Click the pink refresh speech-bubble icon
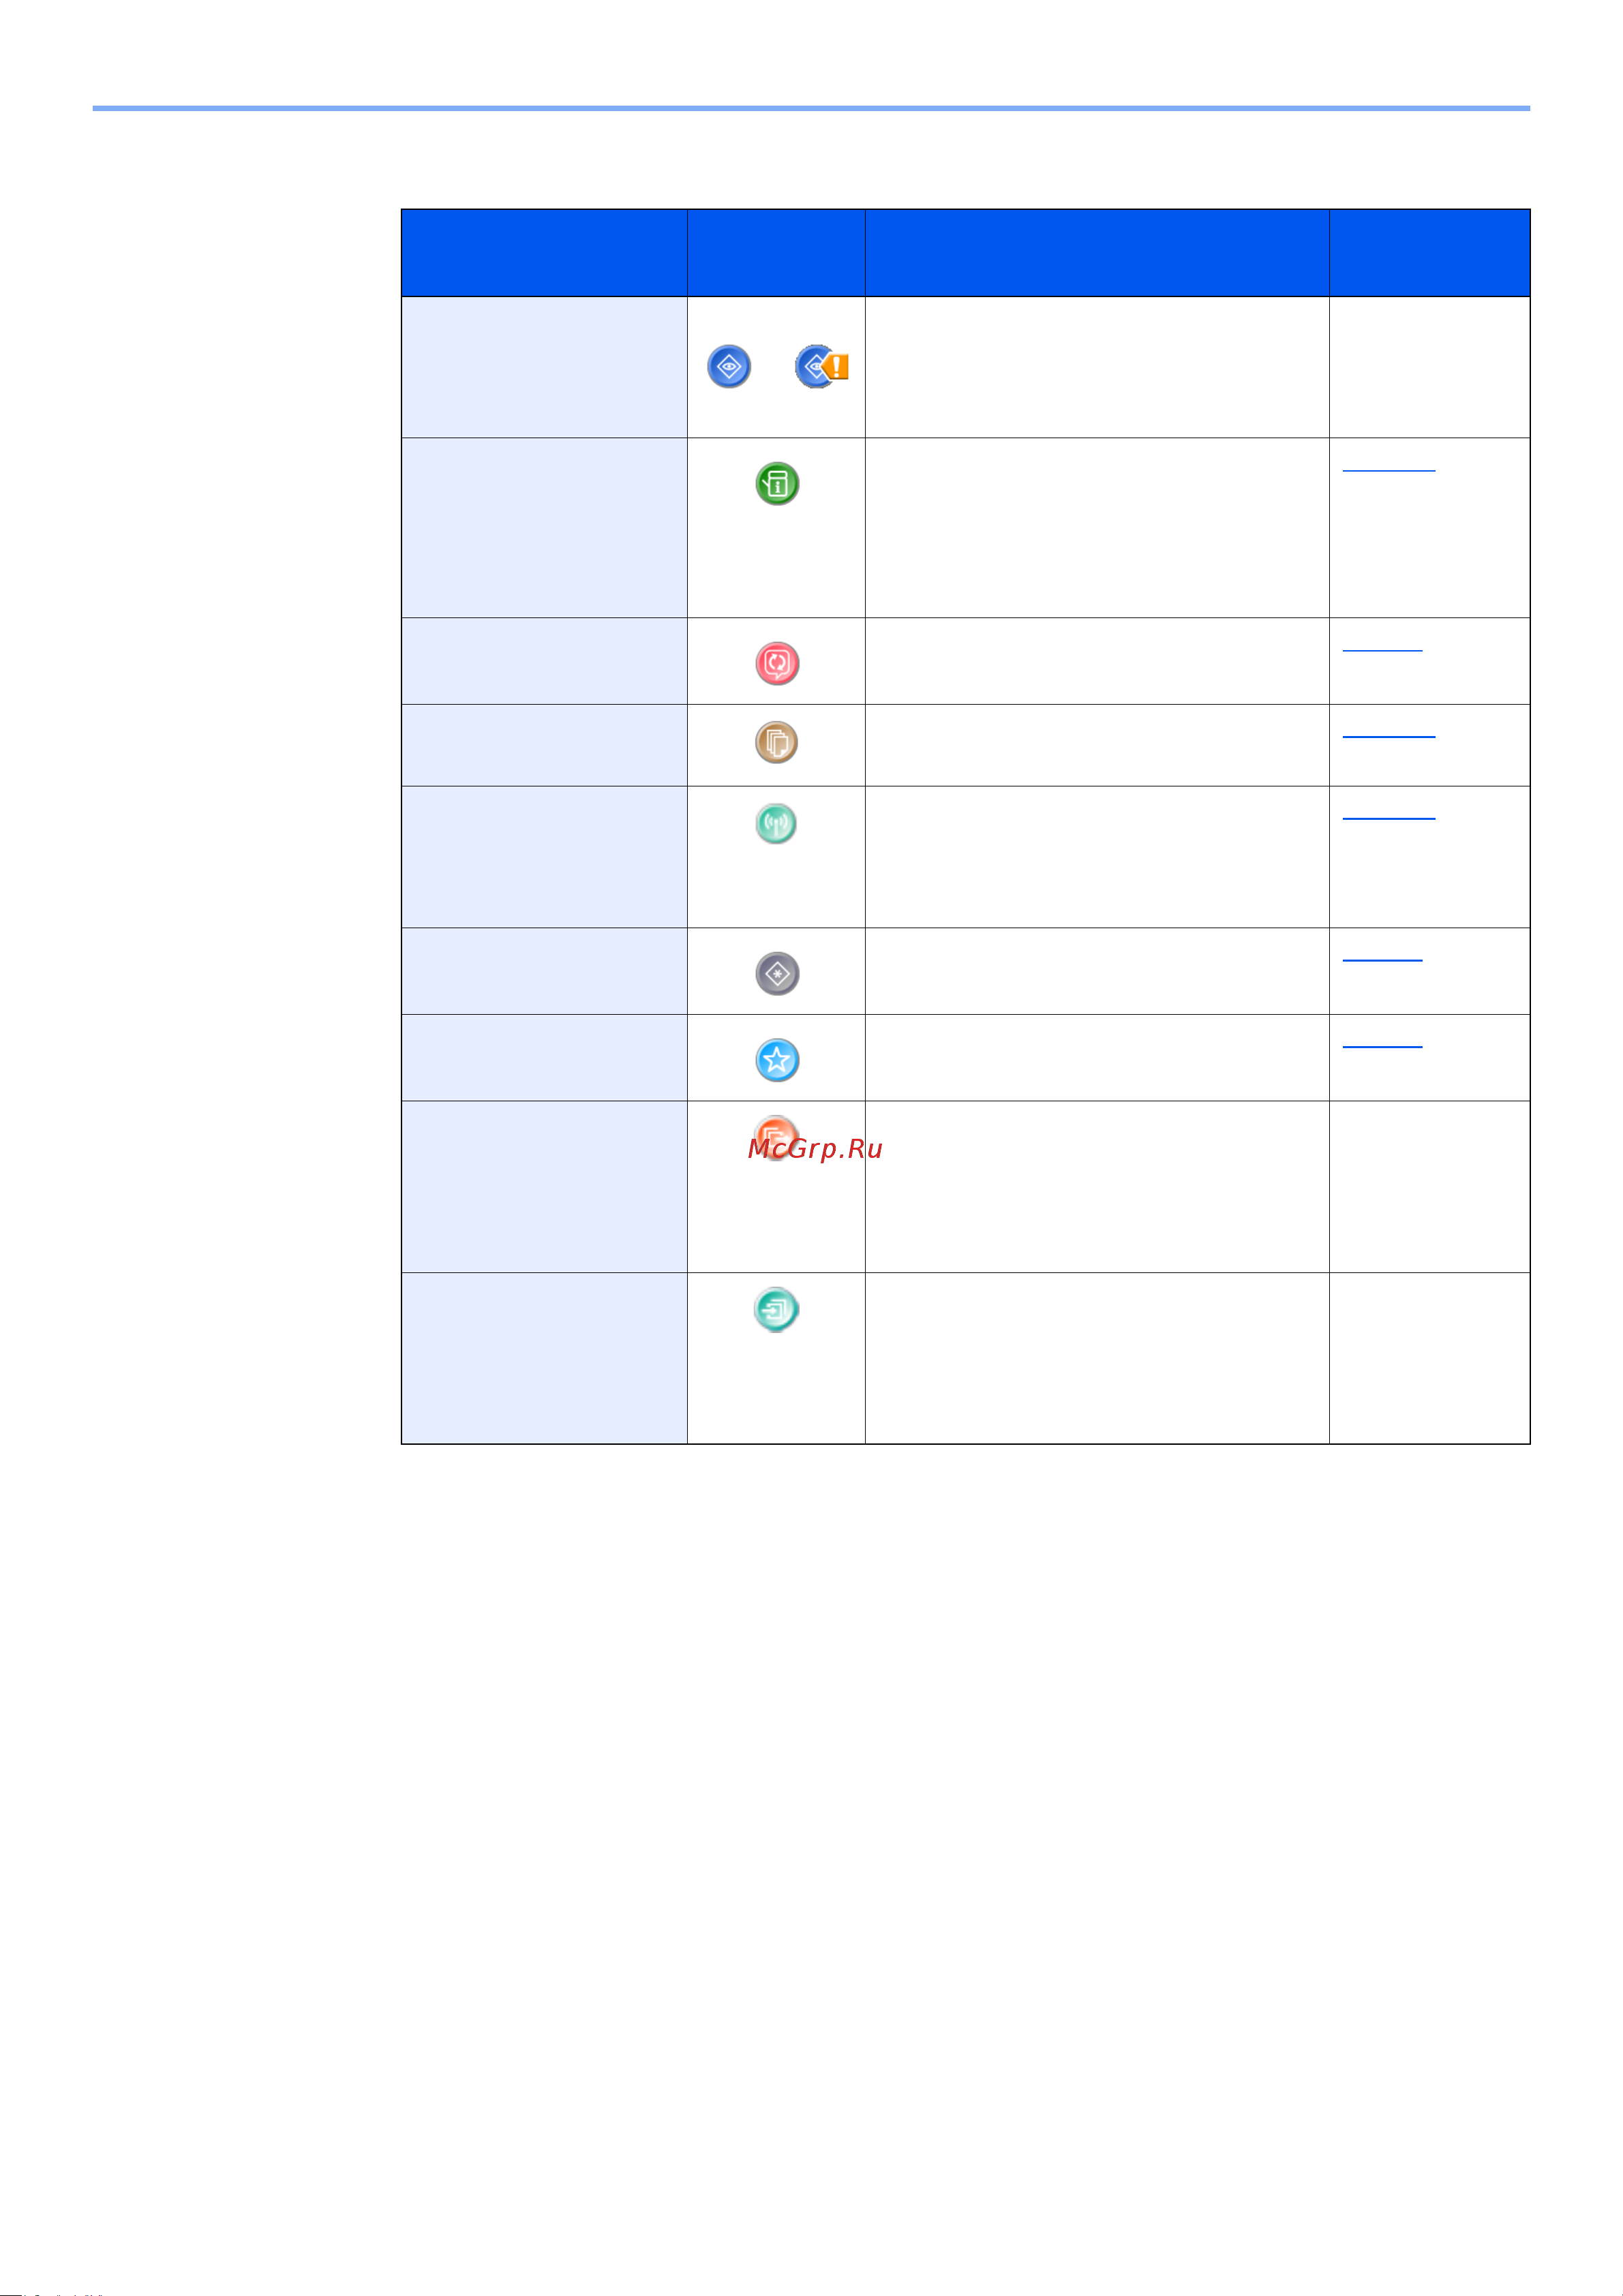The image size is (1623, 2296). click(776, 663)
